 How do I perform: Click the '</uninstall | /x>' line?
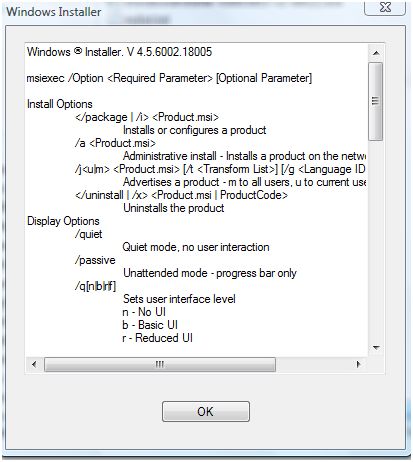point(181,195)
